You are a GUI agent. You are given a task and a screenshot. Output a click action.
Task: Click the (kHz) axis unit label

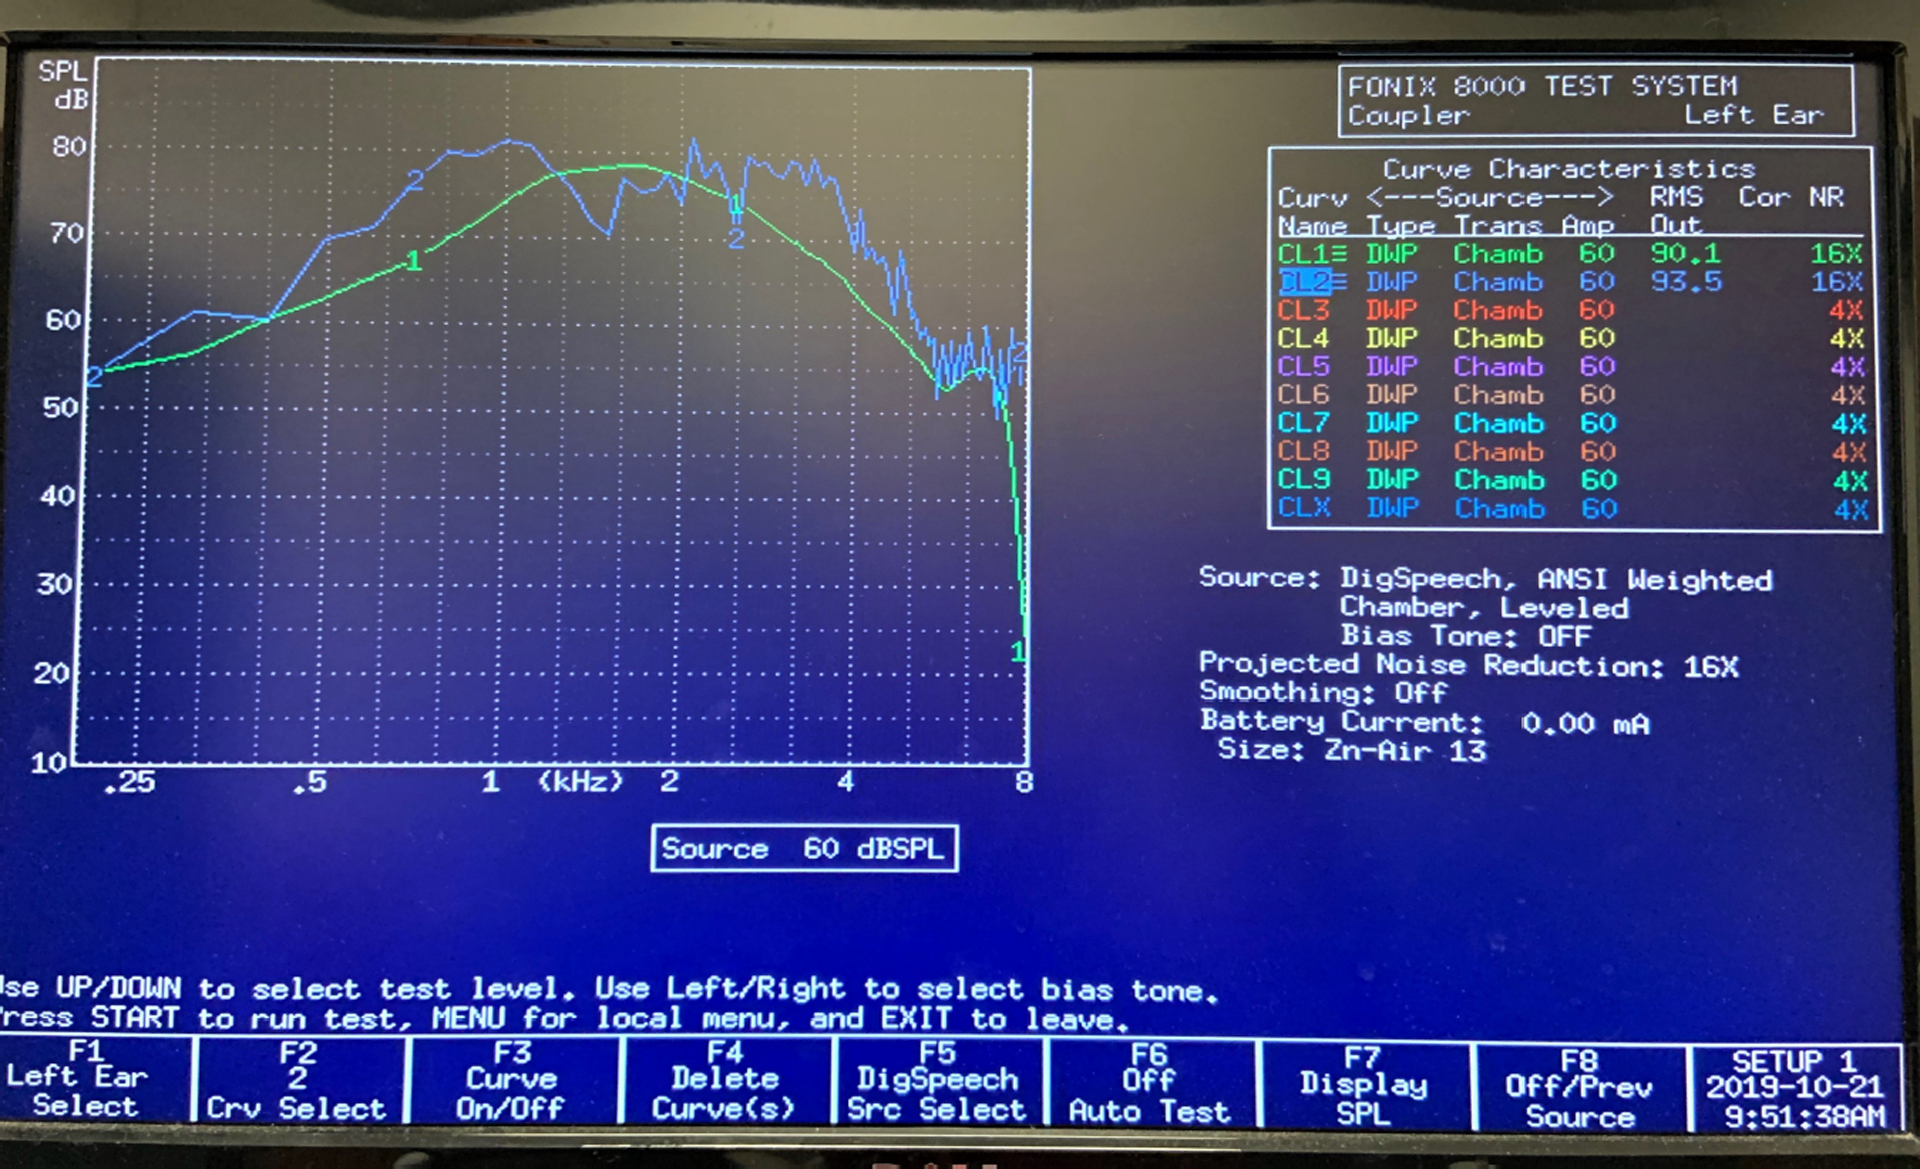pos(581,781)
